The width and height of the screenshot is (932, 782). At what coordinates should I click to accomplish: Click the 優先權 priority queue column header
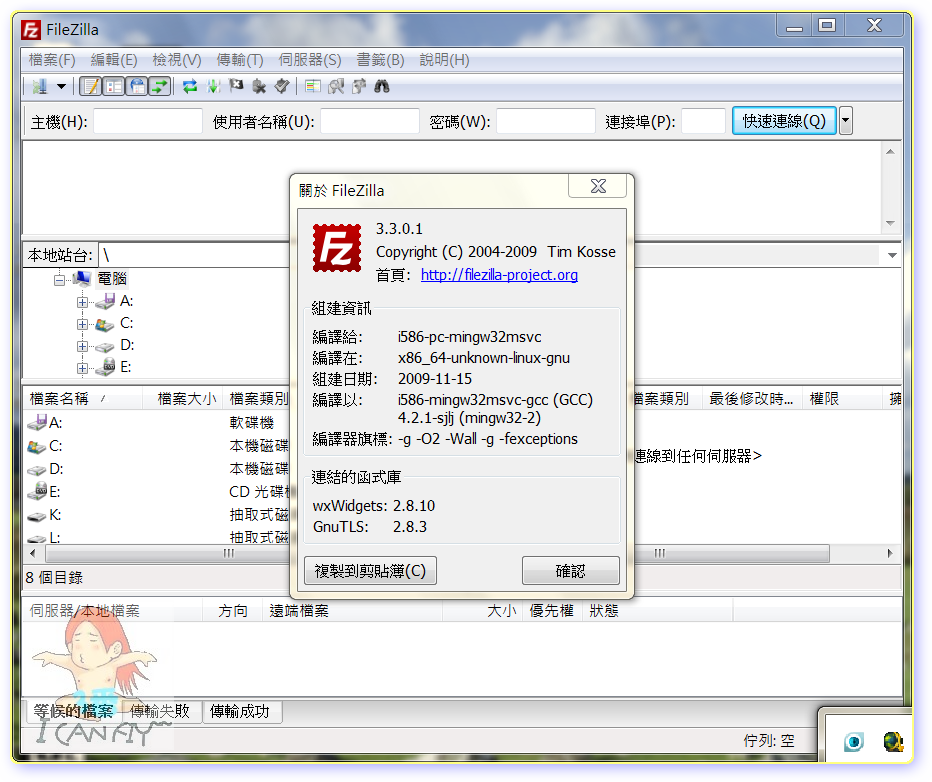tap(552, 611)
